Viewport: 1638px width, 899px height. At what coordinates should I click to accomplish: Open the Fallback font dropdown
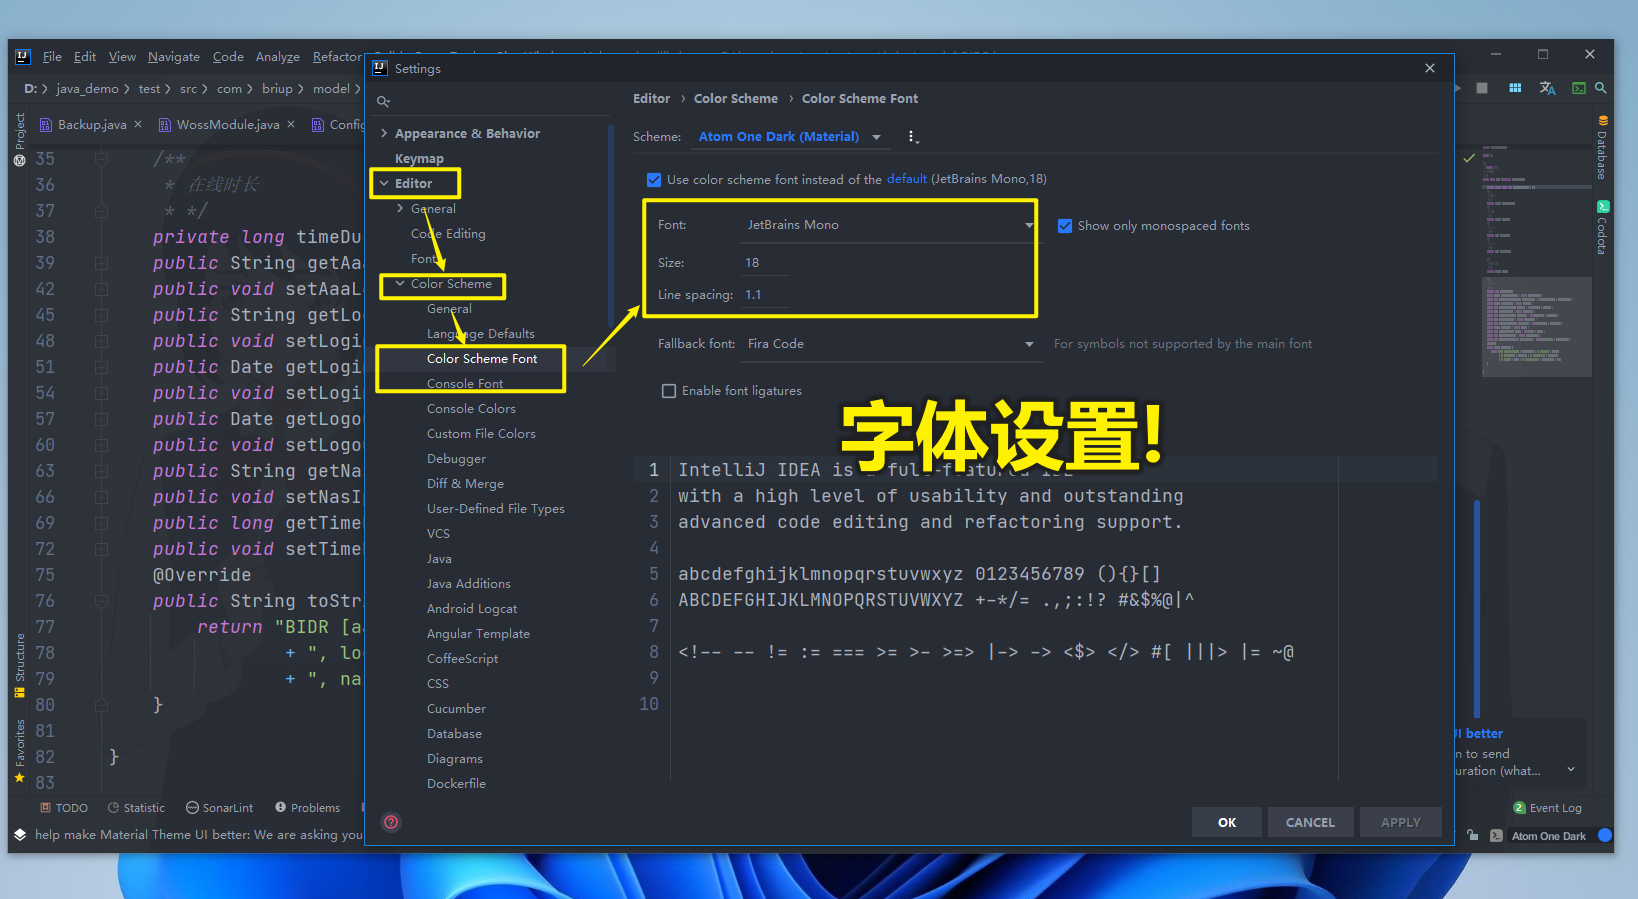pos(892,344)
